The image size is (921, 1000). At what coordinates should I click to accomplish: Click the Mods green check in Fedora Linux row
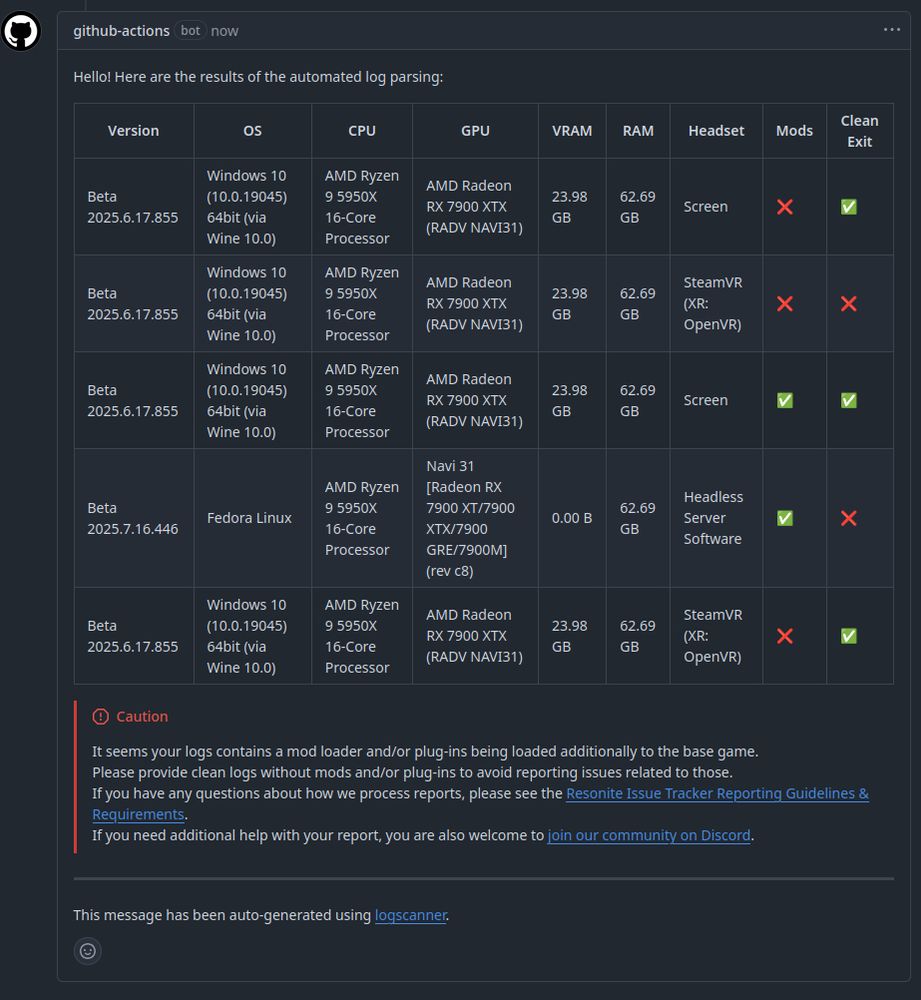coord(785,518)
